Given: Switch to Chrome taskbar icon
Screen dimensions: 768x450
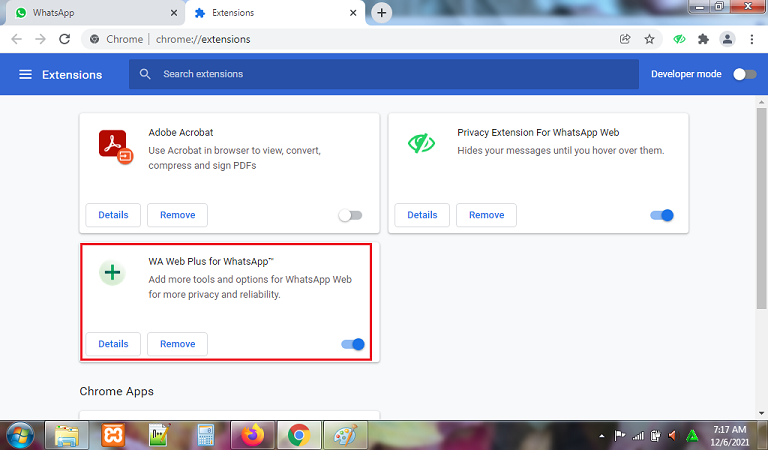Looking at the screenshot, I should 299,435.
